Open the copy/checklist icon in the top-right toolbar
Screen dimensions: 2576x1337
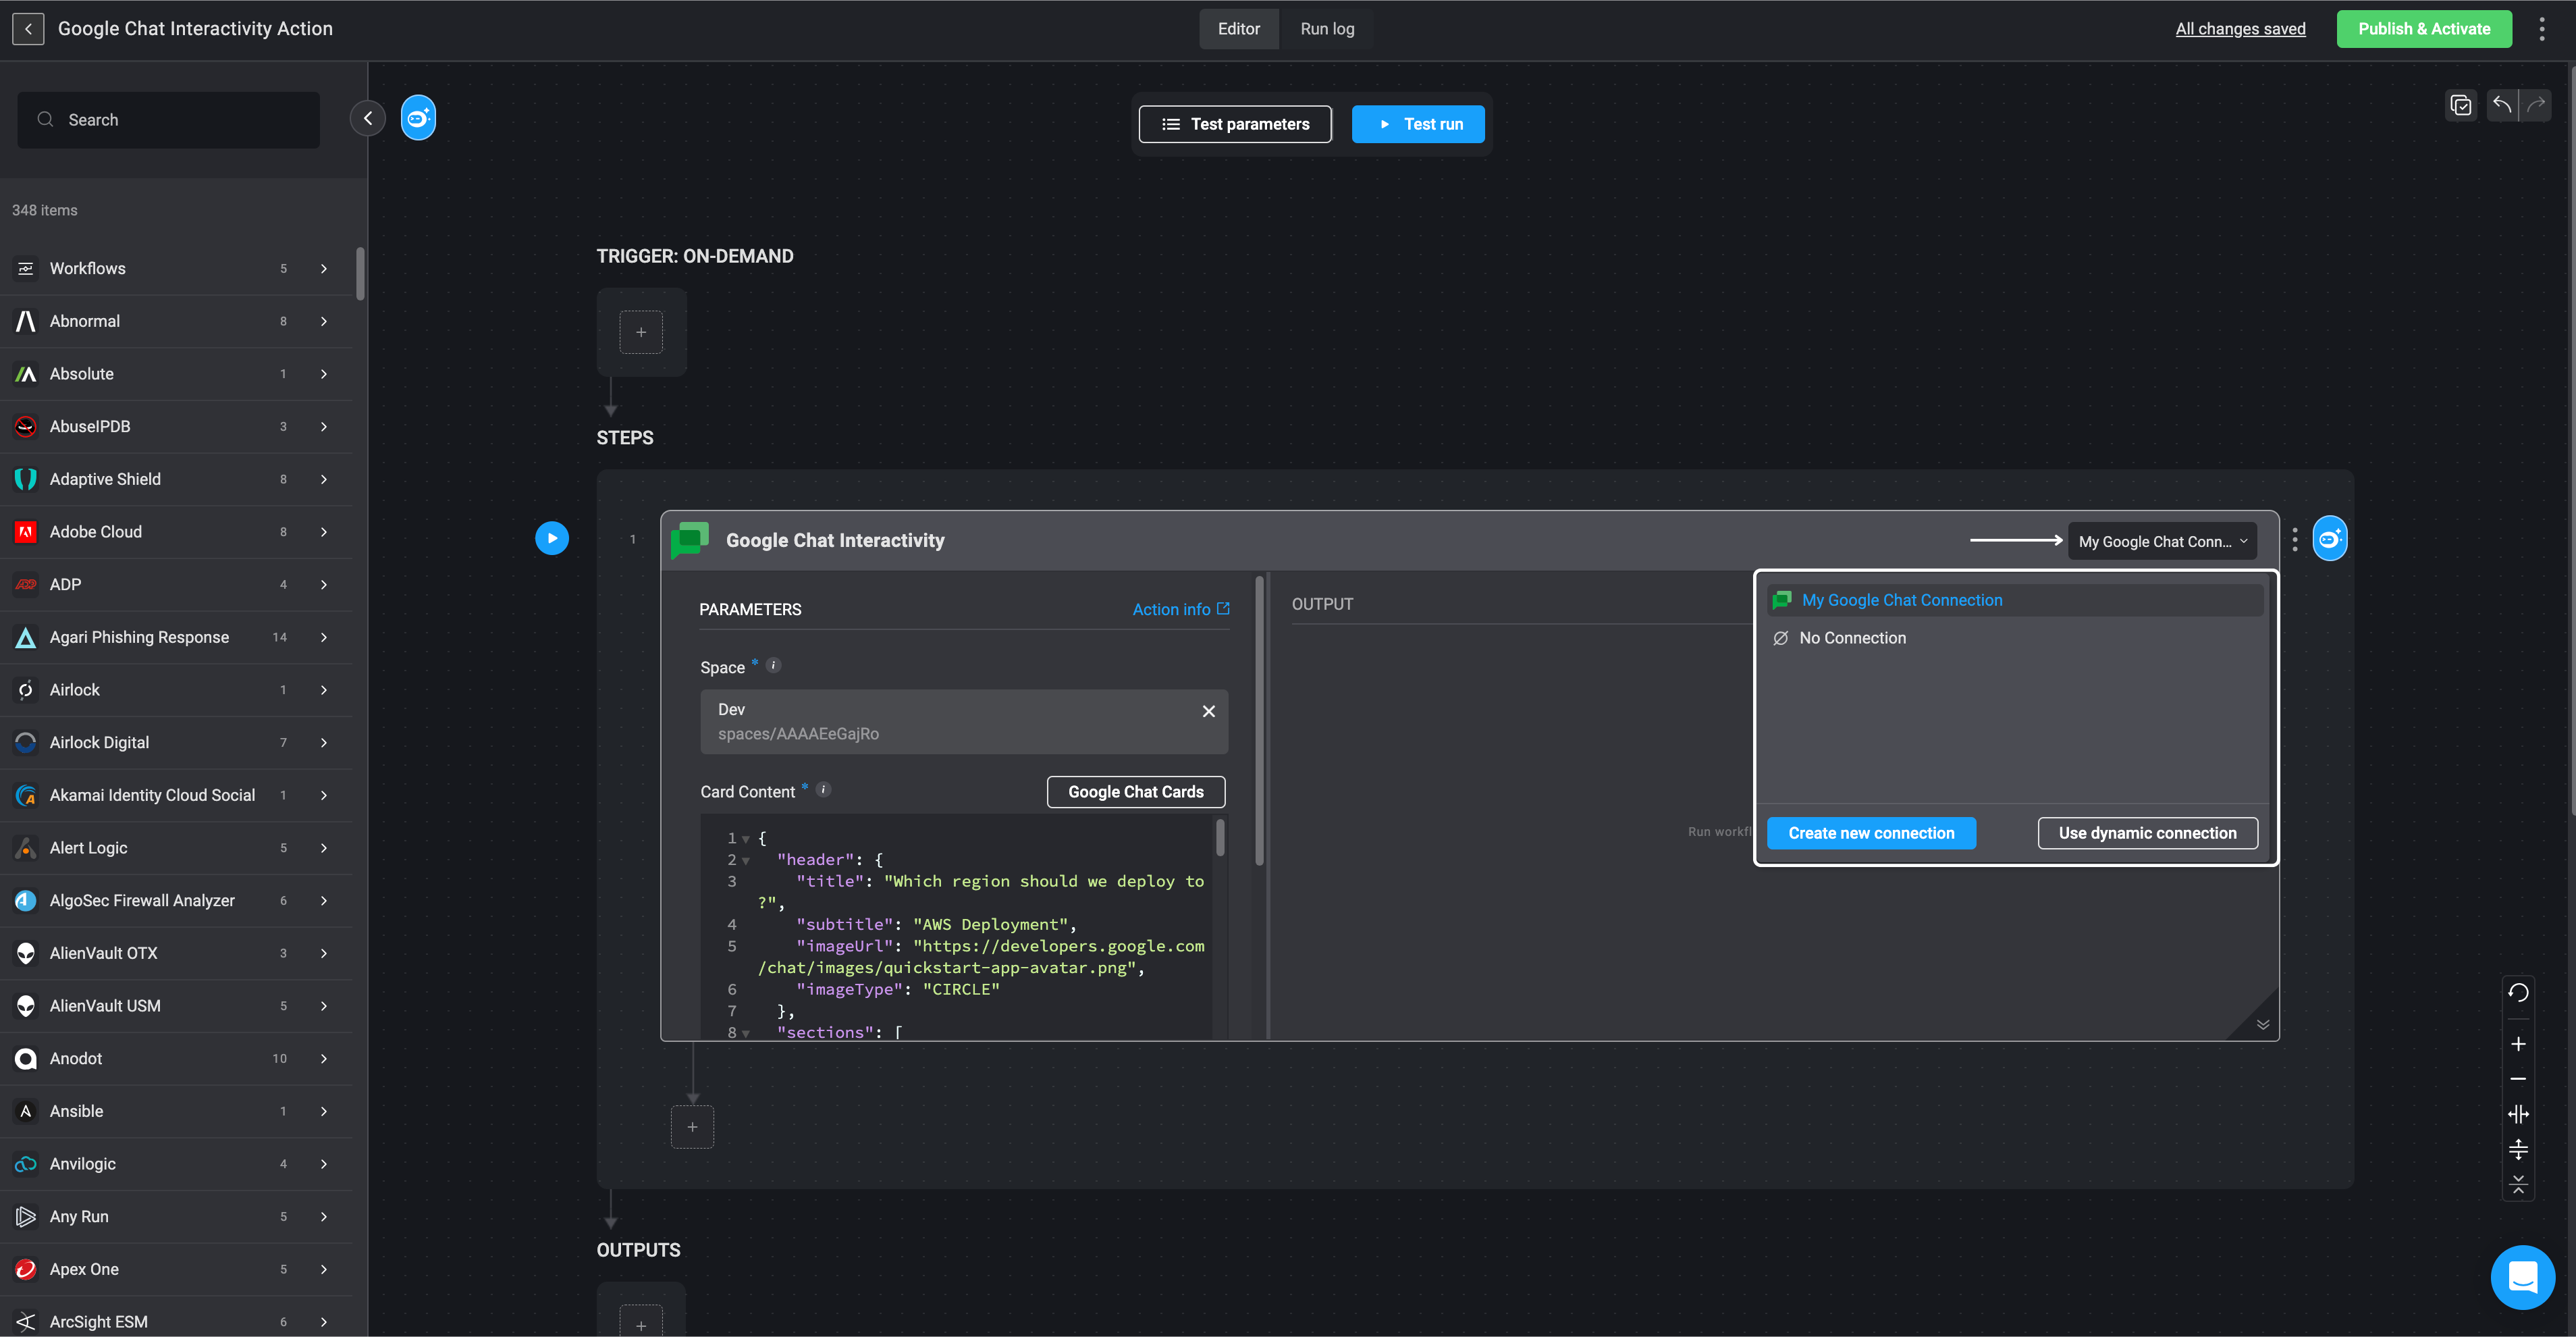coord(2461,105)
